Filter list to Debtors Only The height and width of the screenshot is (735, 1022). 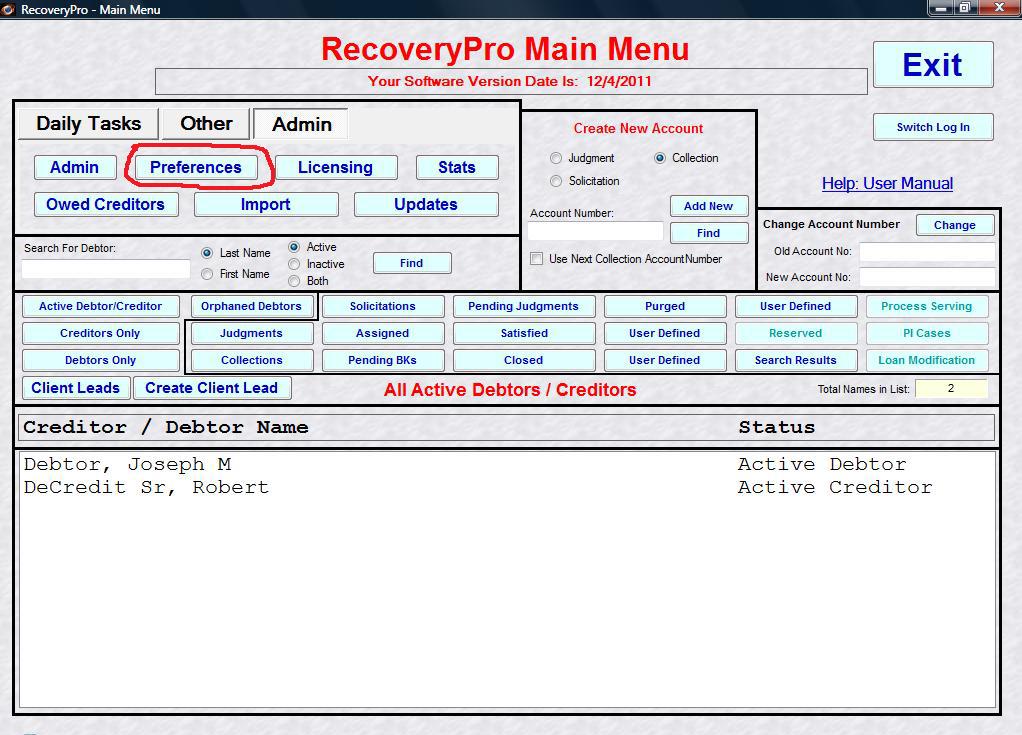pyautogui.click(x=100, y=360)
